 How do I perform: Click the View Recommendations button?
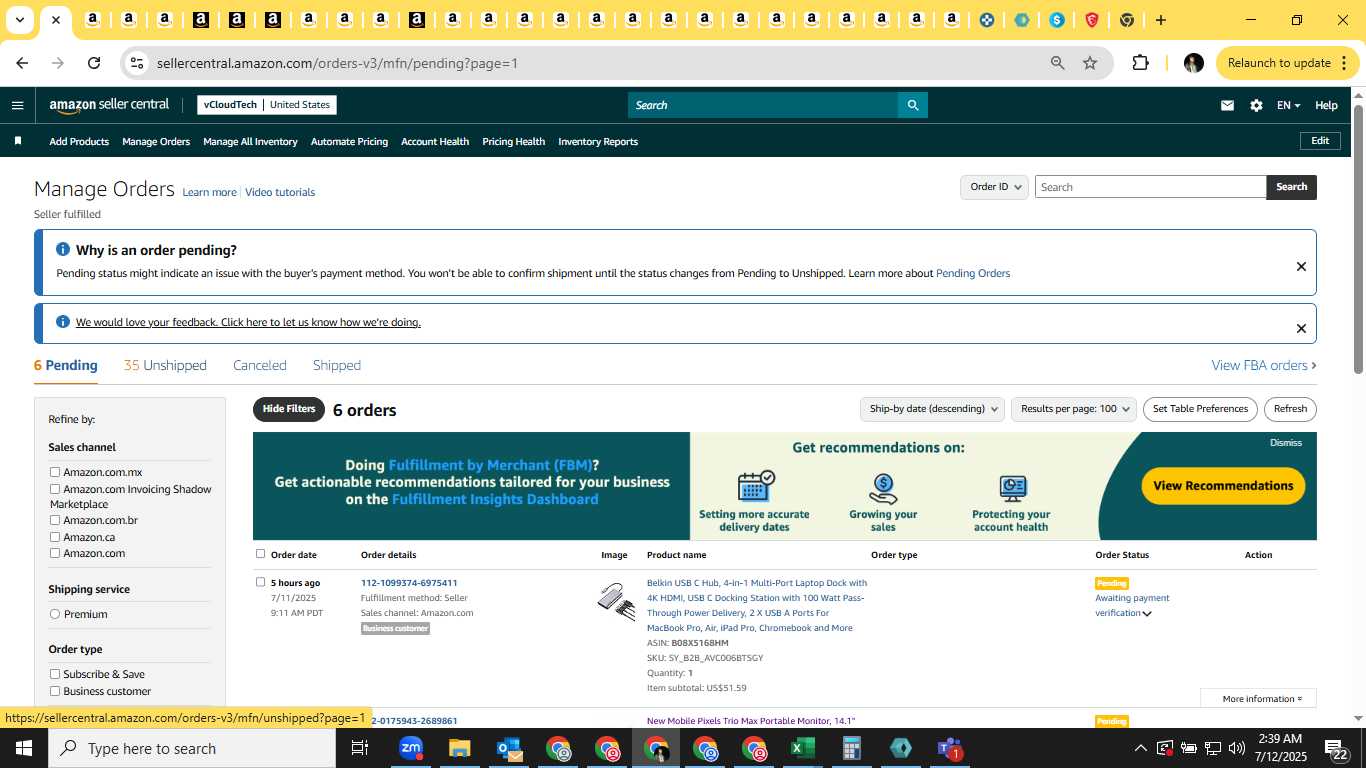coord(1223,486)
